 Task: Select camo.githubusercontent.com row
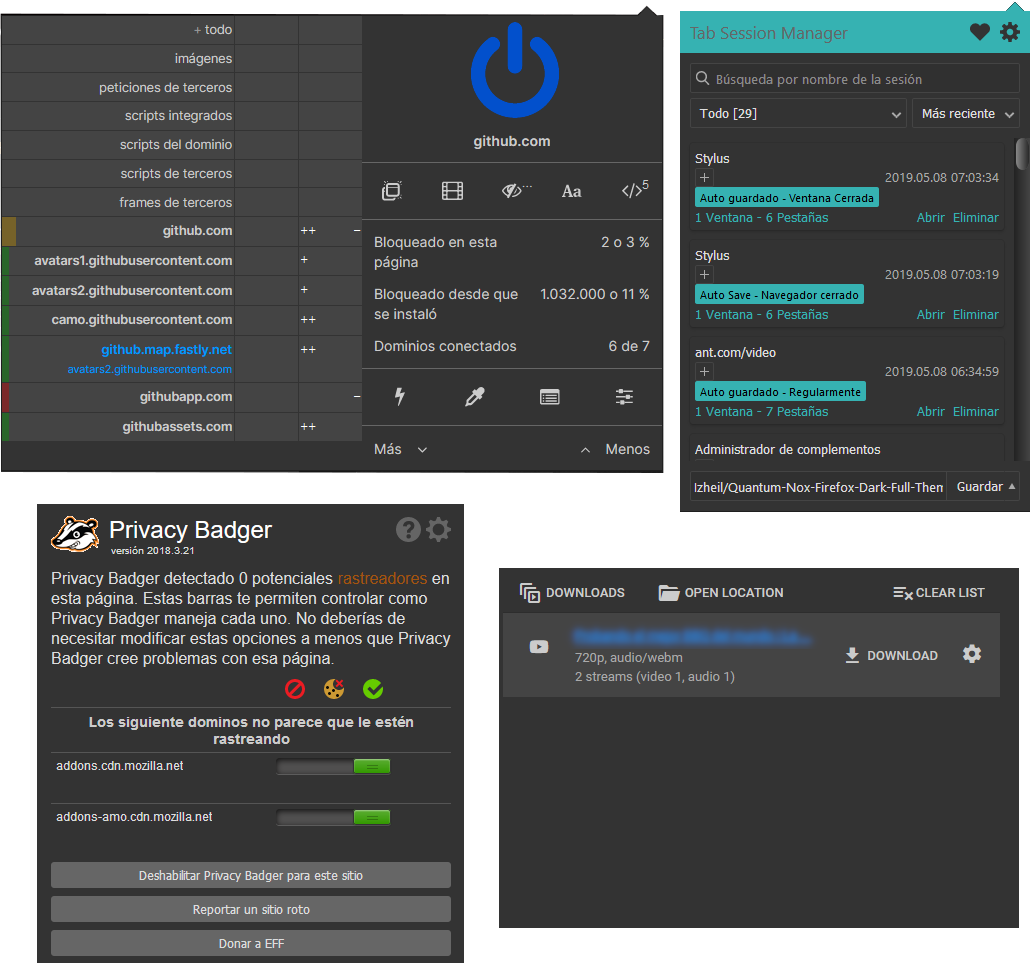click(x=182, y=320)
